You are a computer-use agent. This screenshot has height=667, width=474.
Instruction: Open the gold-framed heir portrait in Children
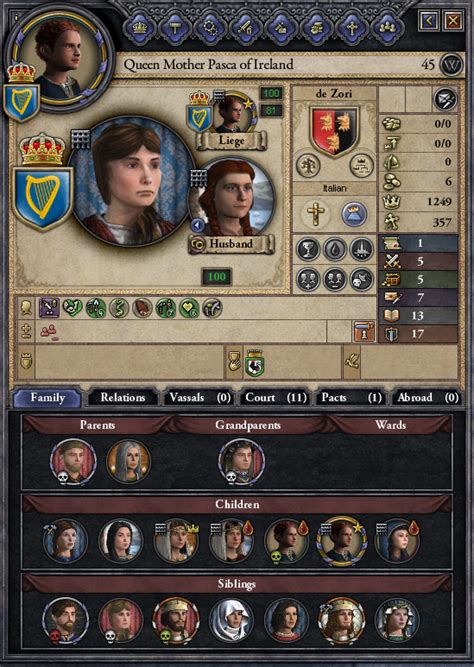pyautogui.click(x=341, y=542)
